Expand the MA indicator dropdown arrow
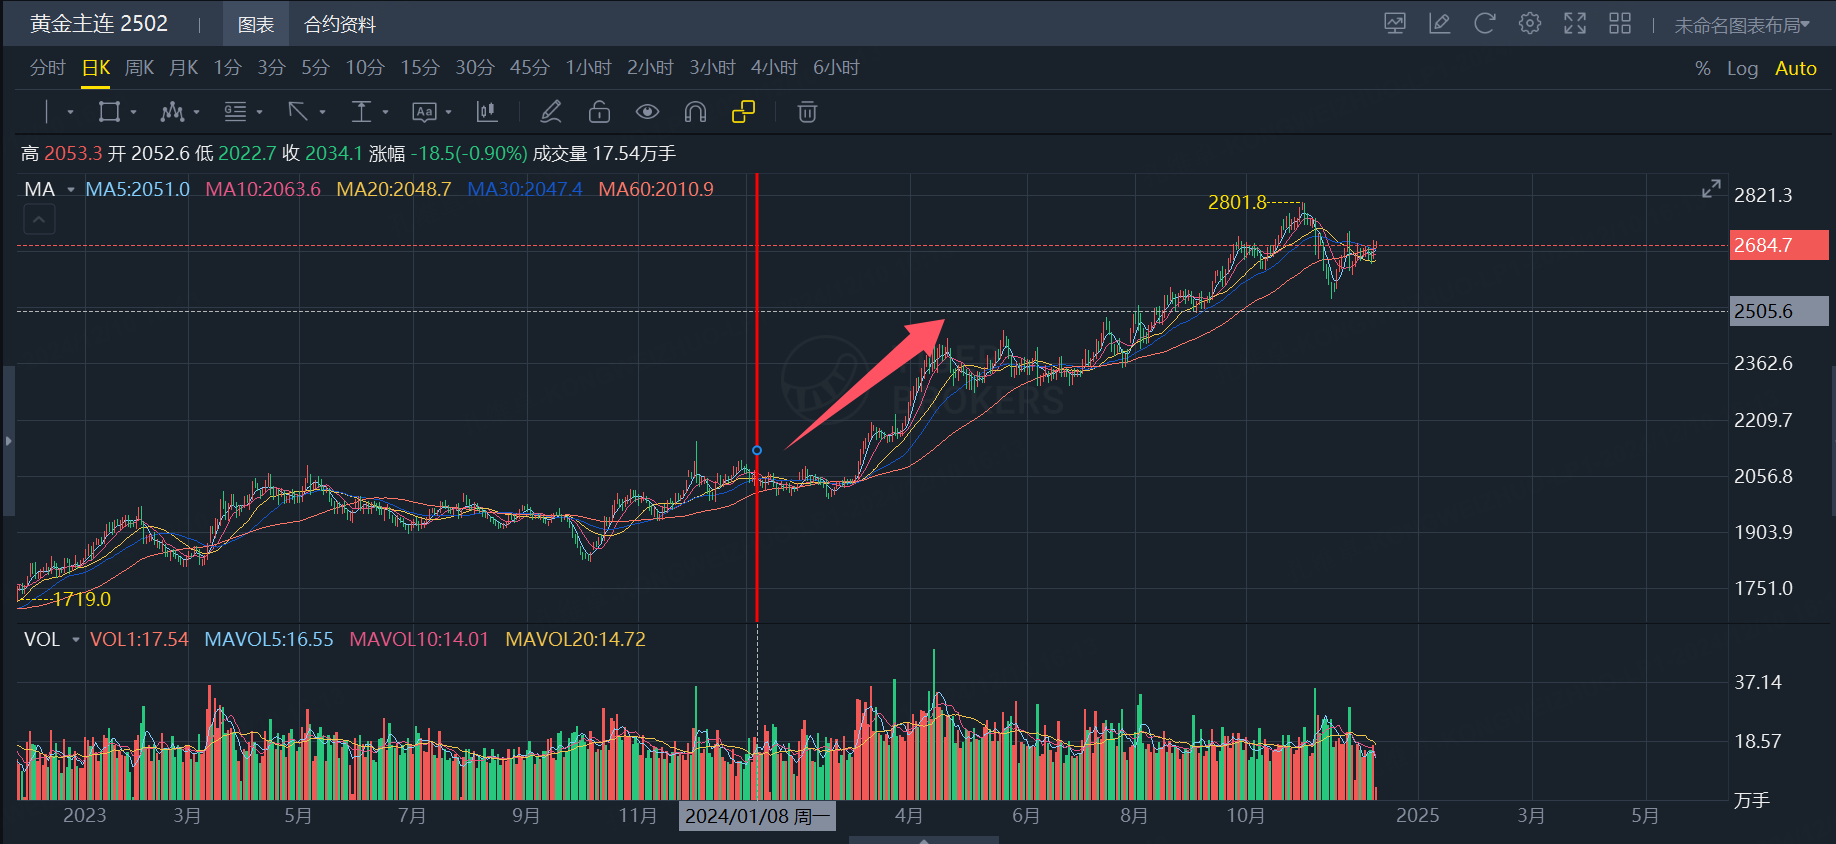 (x=71, y=190)
